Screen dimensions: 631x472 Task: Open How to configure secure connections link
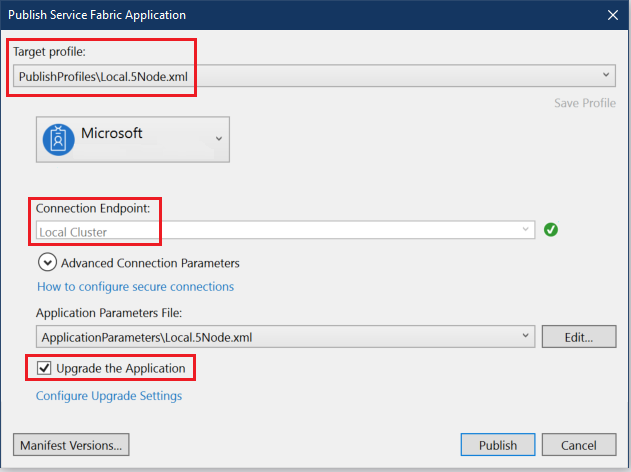[135, 286]
